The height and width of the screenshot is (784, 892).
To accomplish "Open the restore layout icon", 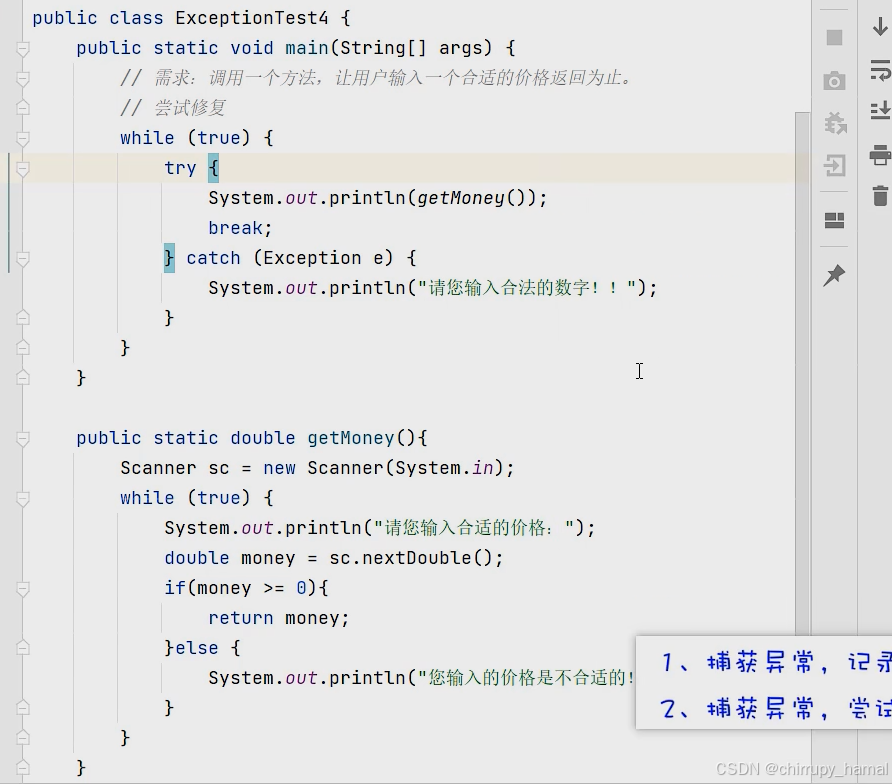I will pos(834,221).
